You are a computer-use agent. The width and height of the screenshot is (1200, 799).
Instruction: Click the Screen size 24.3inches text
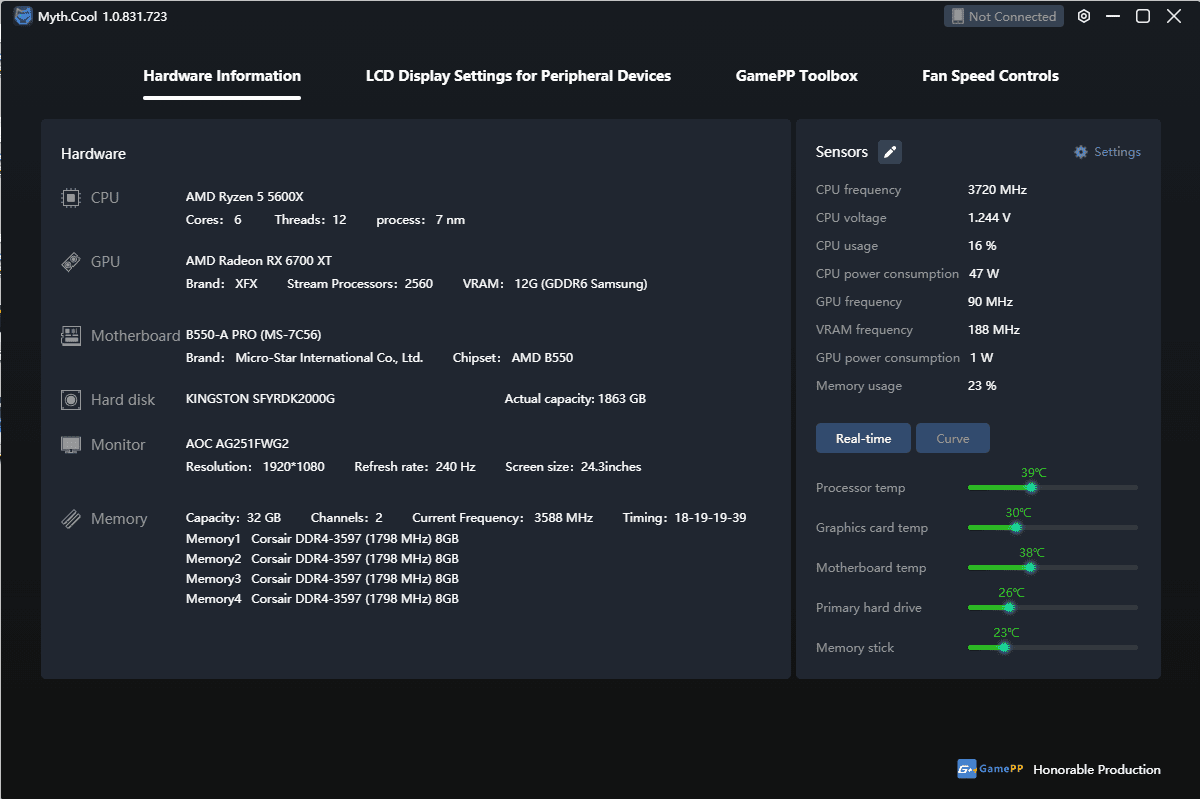[x=573, y=467]
